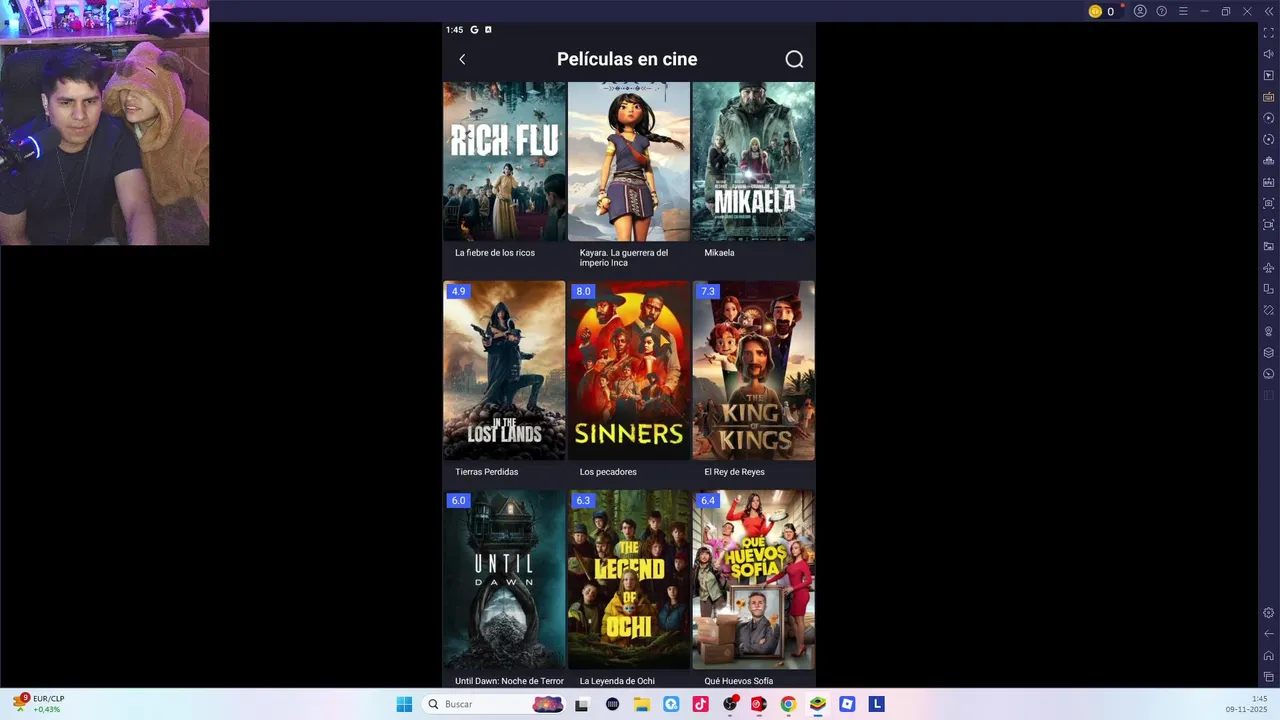
Task: Select 'Until Dawn: Noche de Terror' title
Action: pyautogui.click(x=509, y=681)
